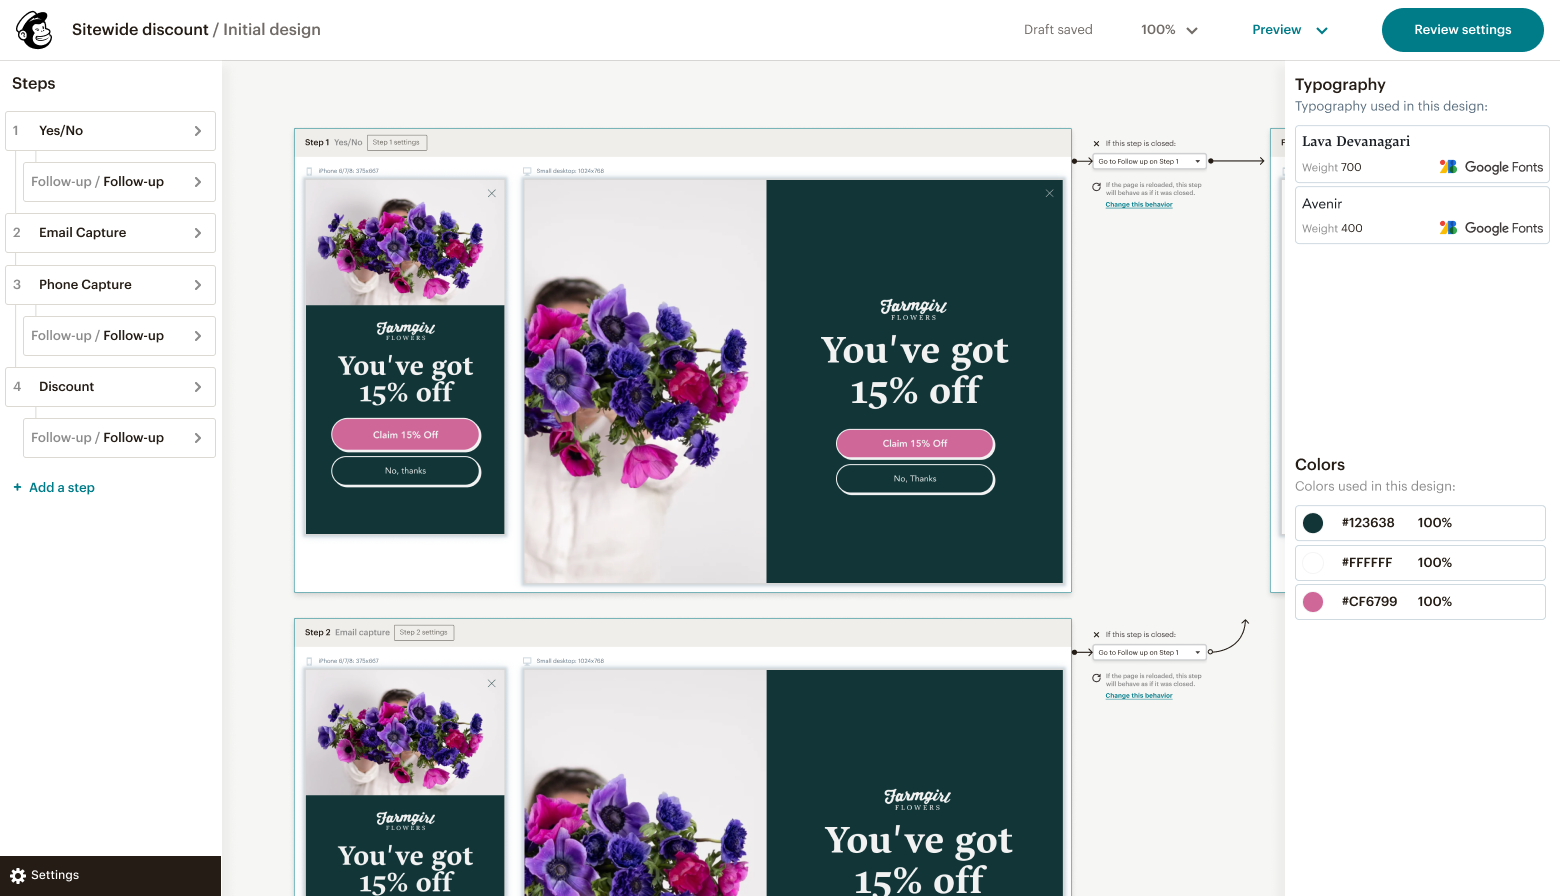Click the Google Fonts icon beside Lava Devanagari
The width and height of the screenshot is (1560, 896).
click(x=1447, y=167)
